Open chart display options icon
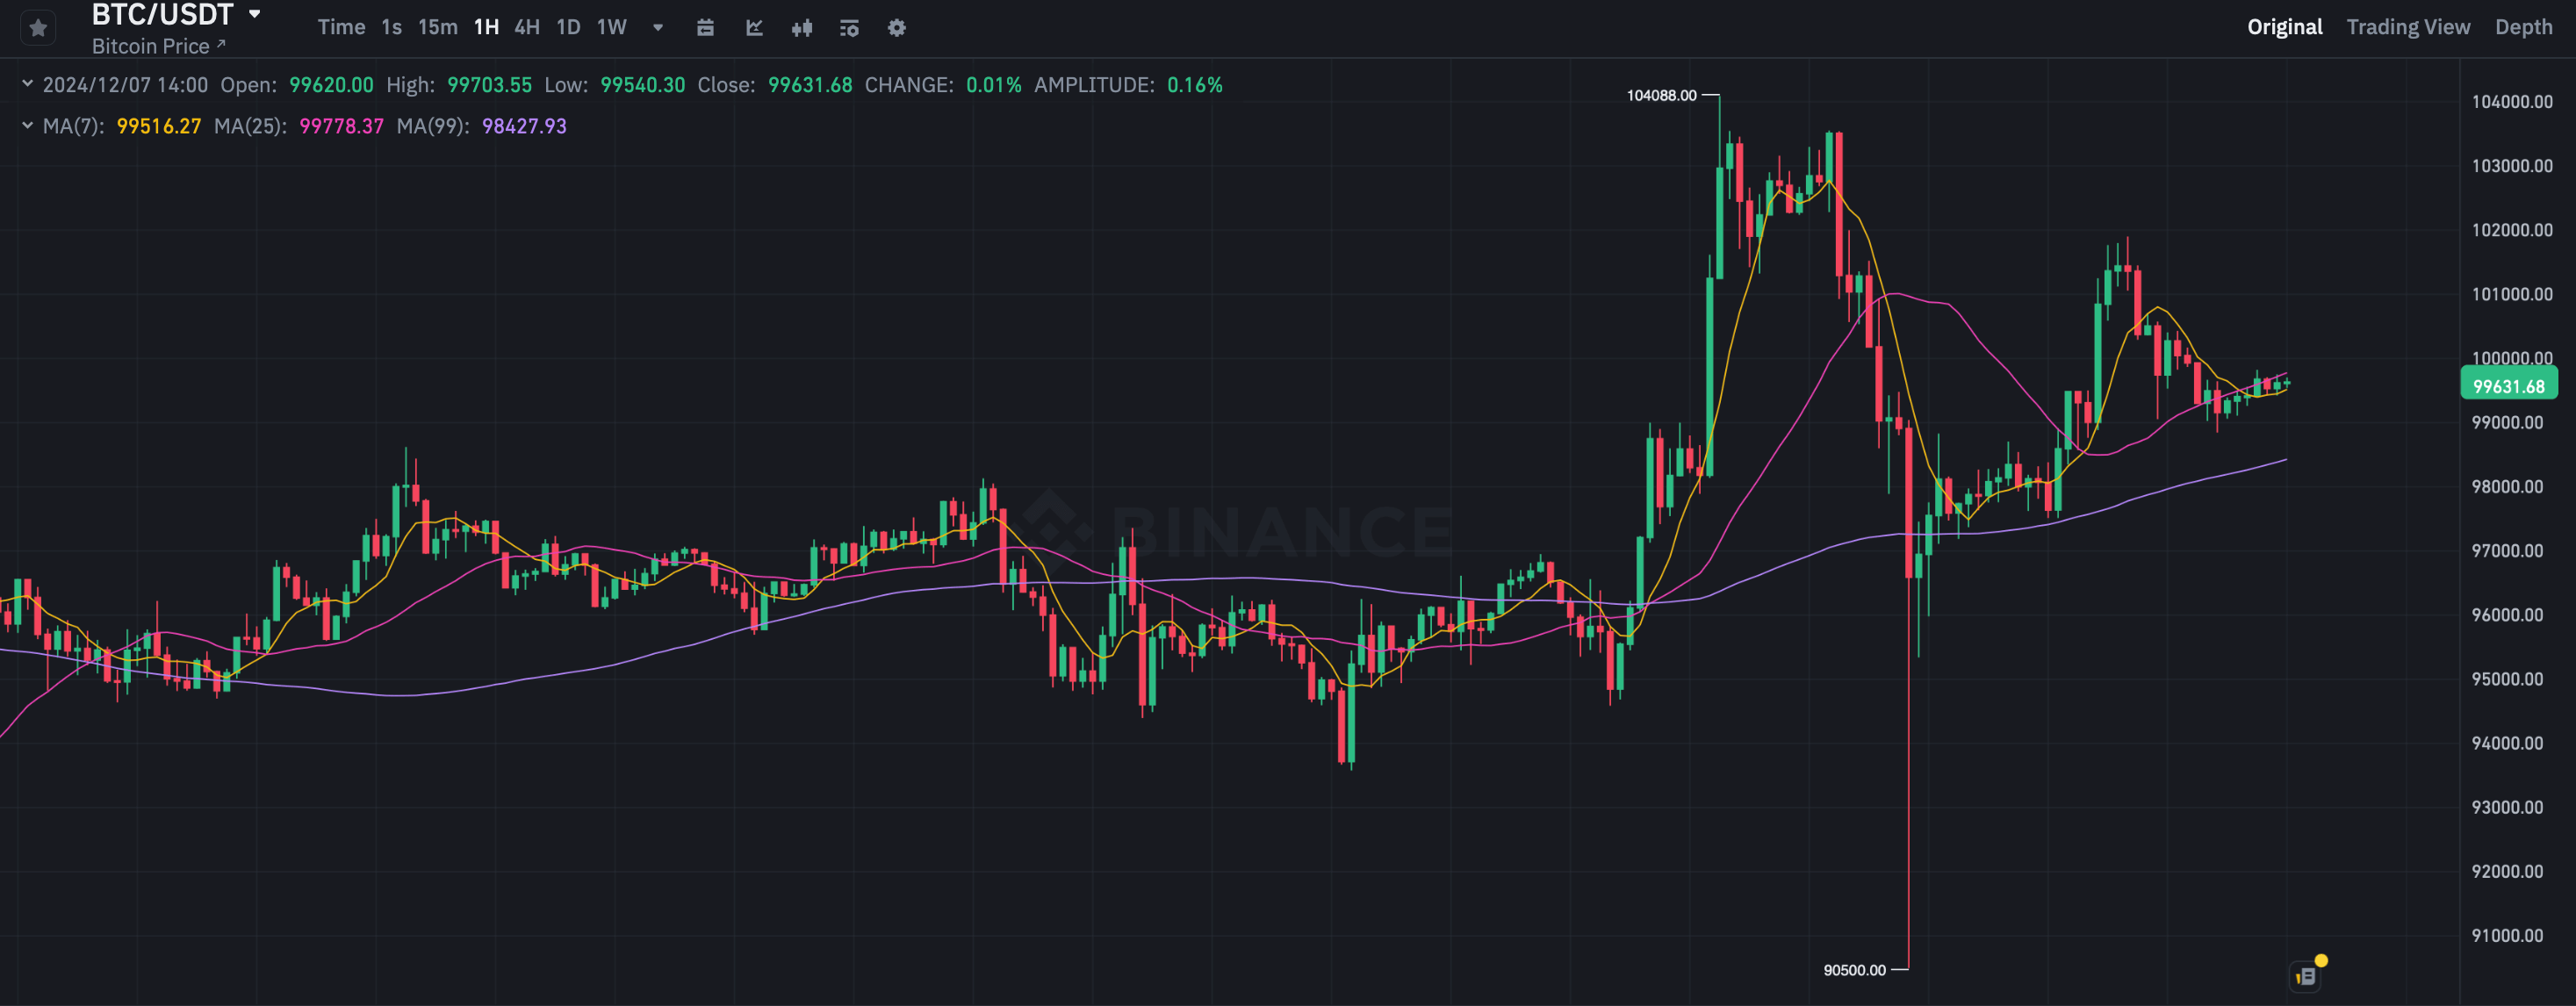Screen dimensions: 2576x1006 (849, 28)
